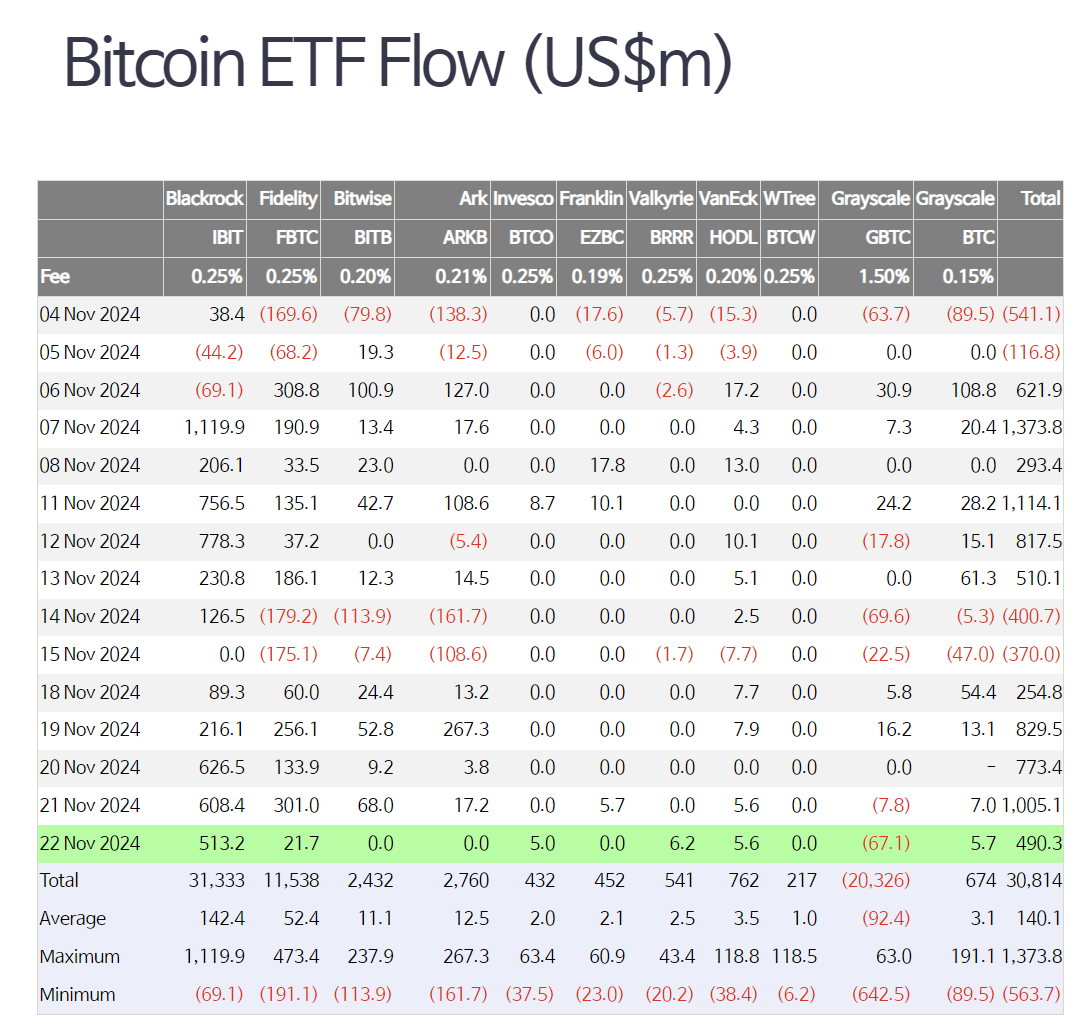
Task: Click the Maximum row label
Action: point(79,956)
